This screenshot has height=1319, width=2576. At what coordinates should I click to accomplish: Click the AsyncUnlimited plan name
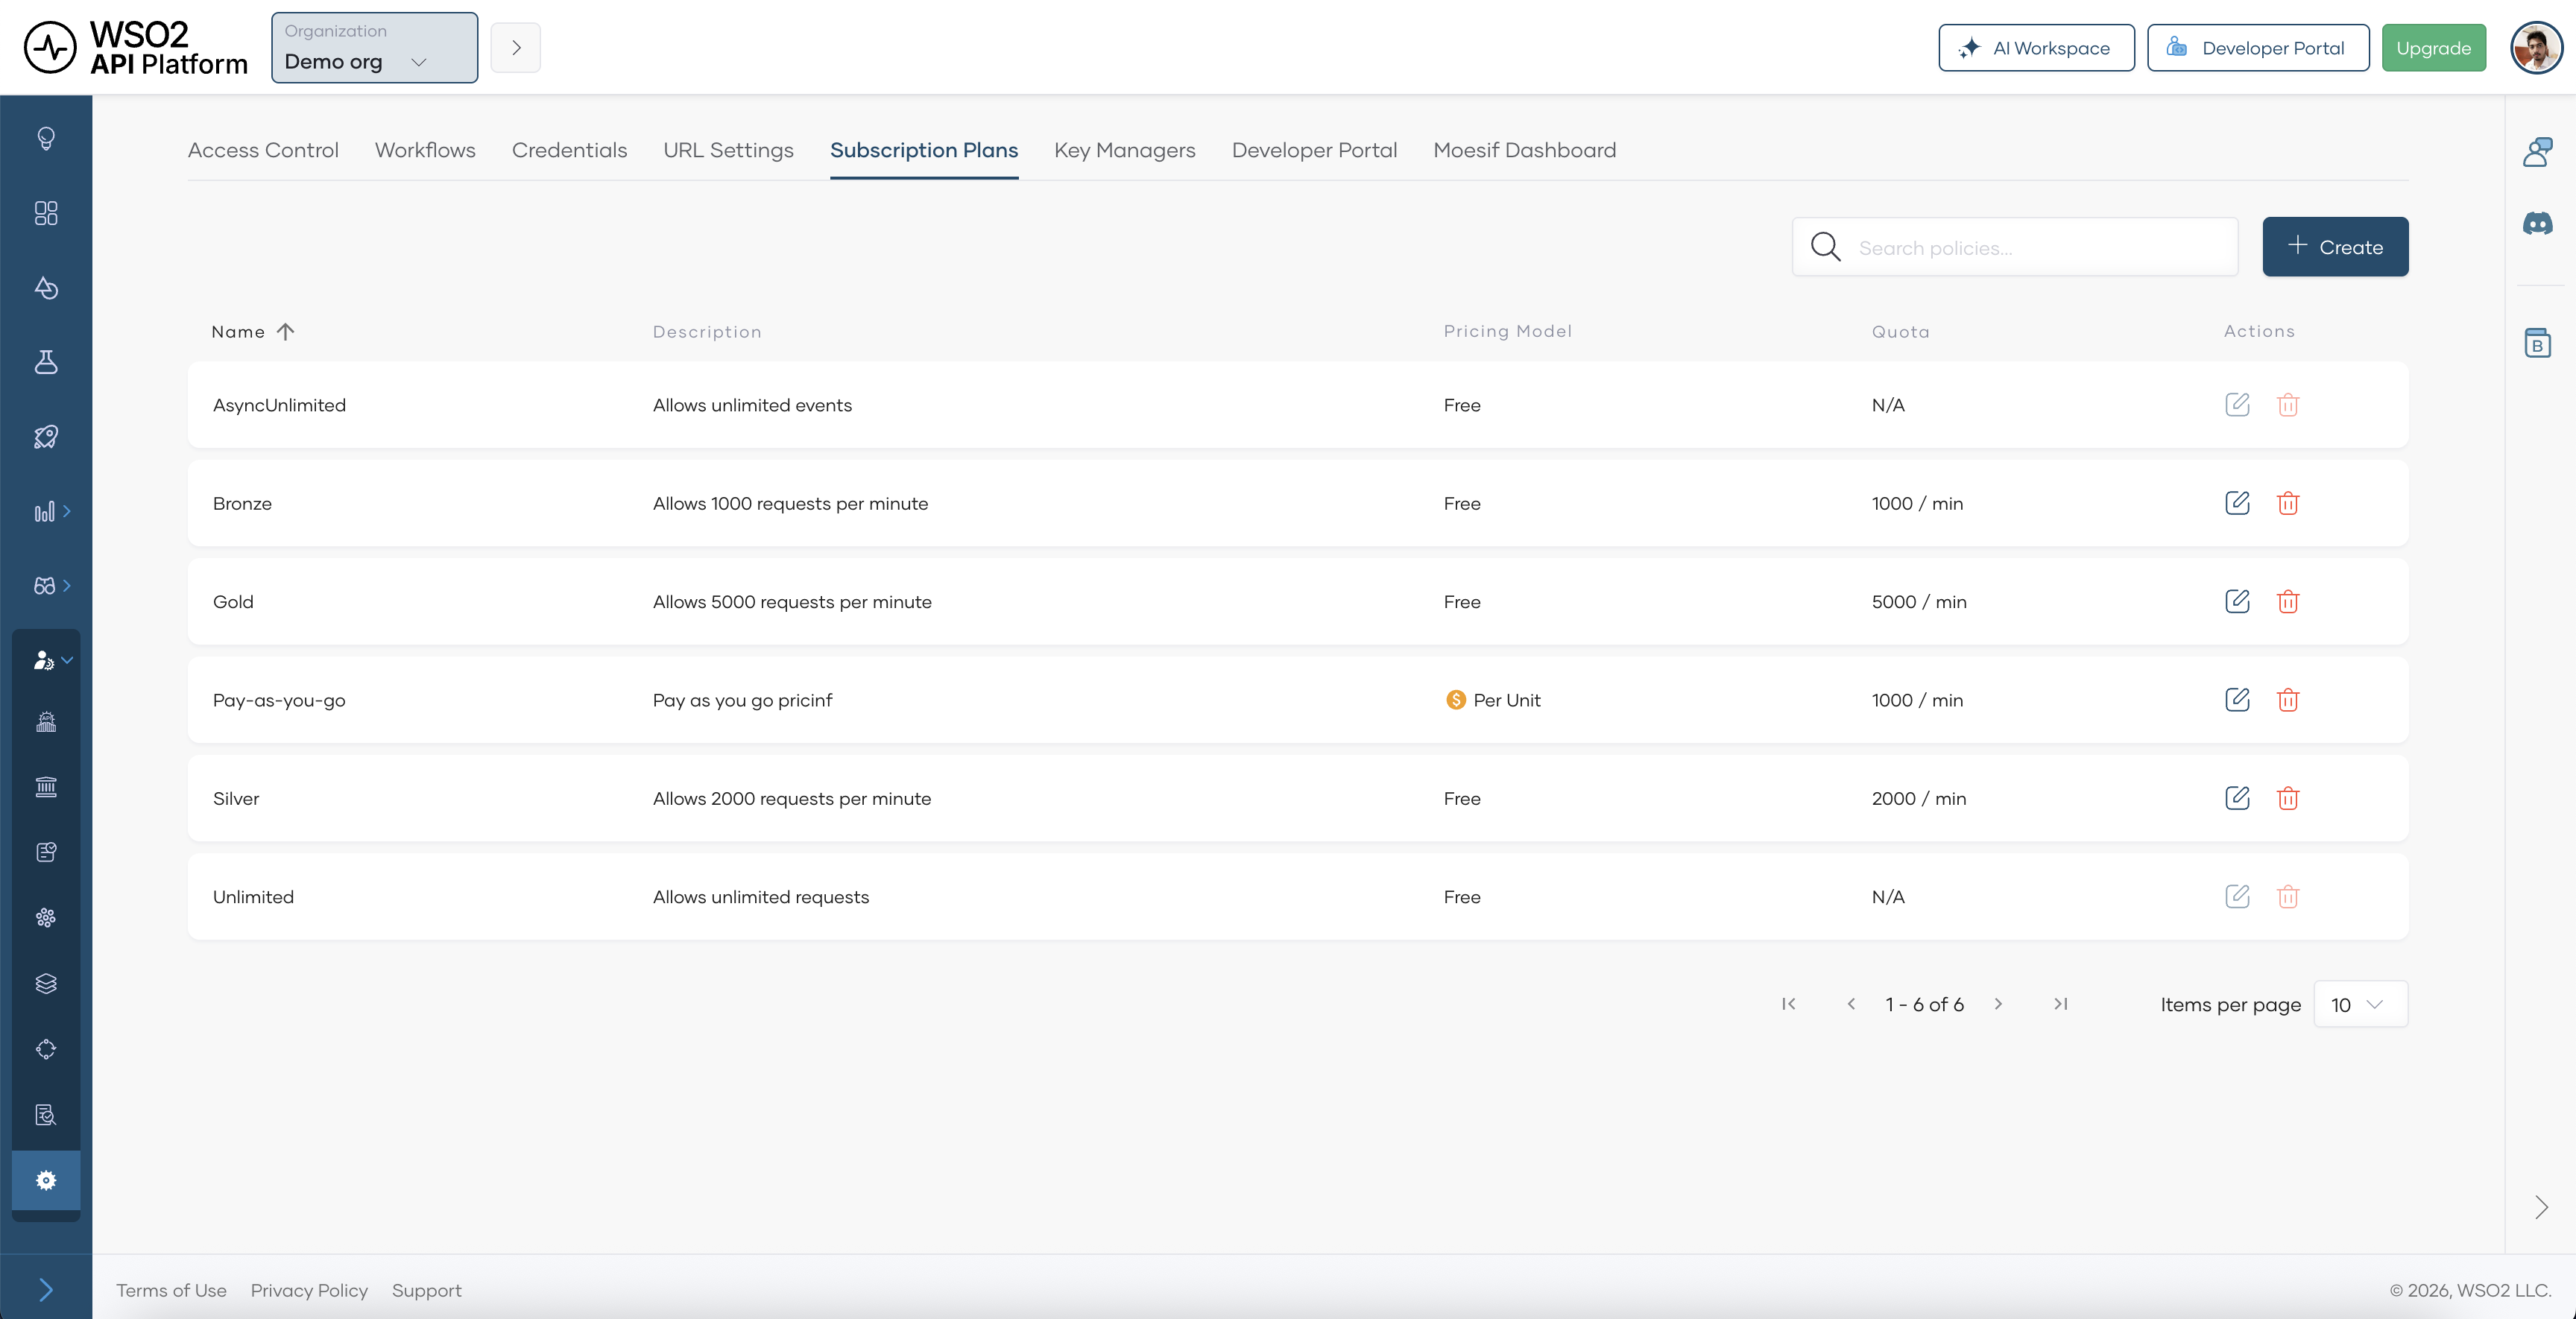click(279, 405)
